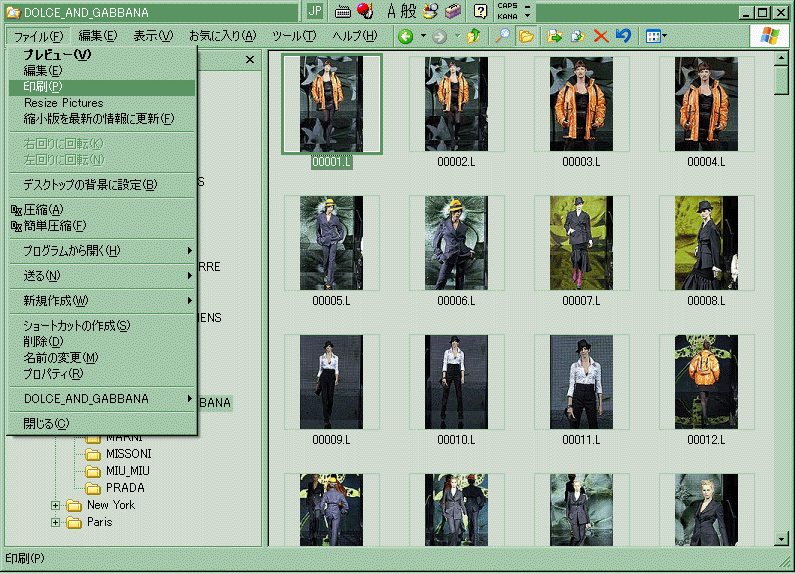Expand the Paris folder tree node
The height and width of the screenshot is (574, 795).
click(57, 522)
